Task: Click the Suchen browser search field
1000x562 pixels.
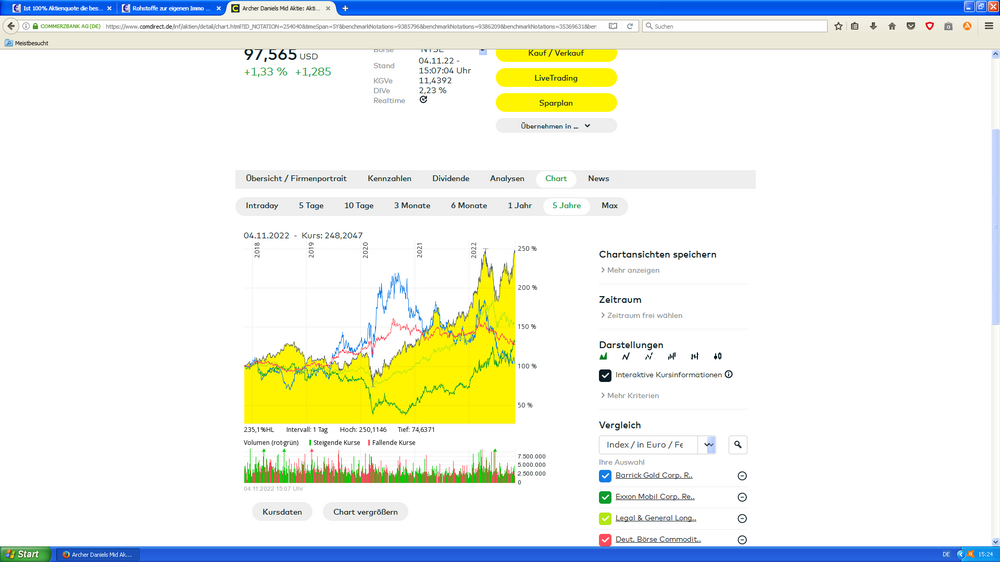Action: pos(735,26)
